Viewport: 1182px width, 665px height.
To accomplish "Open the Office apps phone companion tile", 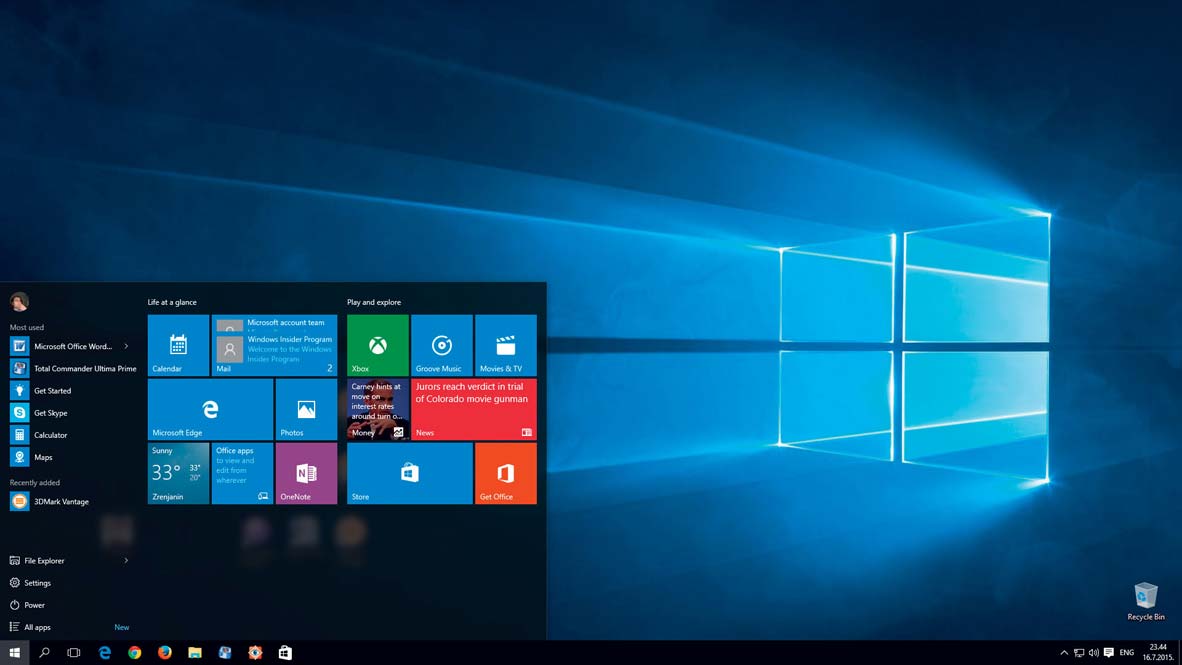I will [x=242, y=473].
